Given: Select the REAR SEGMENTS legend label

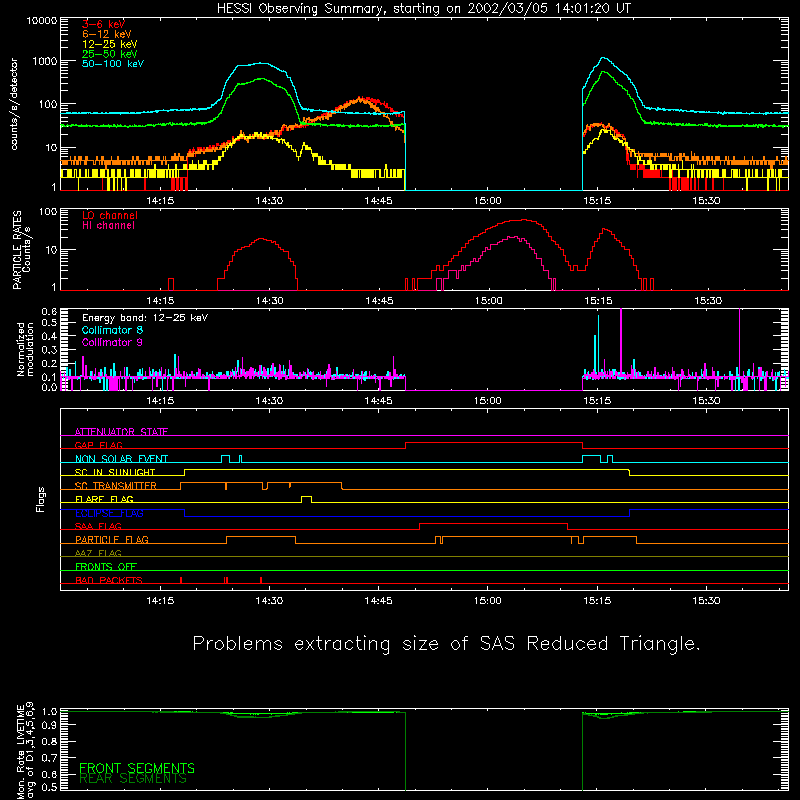Looking at the screenshot, I should (x=133, y=779).
